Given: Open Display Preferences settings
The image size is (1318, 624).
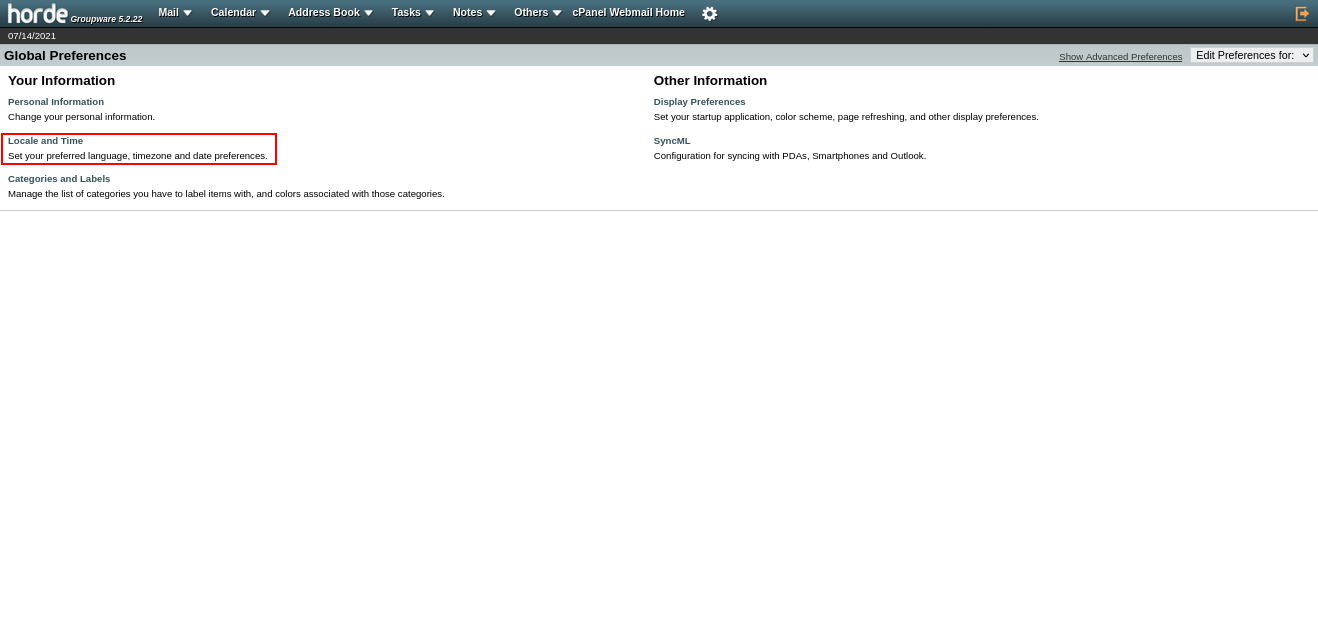Looking at the screenshot, I should [699, 101].
